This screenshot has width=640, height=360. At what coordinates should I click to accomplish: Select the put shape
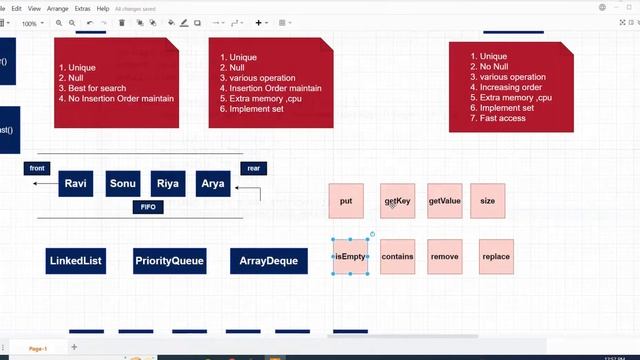346,201
